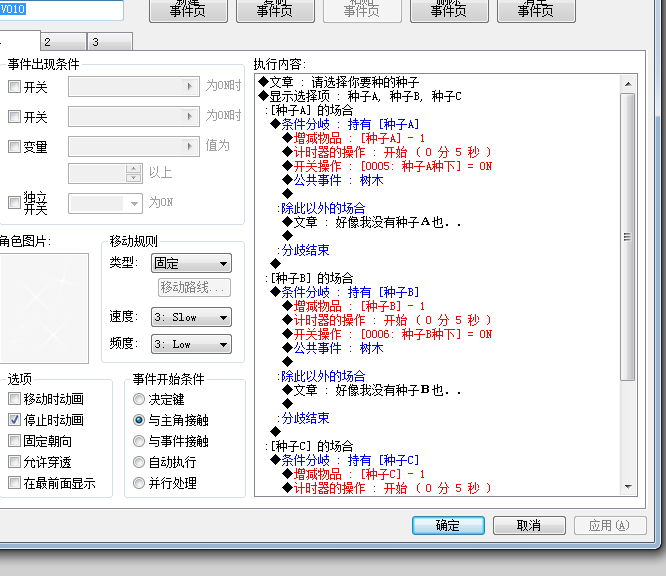Select the 与事件接触 start condition
Image resolution: width=666 pixels, height=576 pixels.
tap(139, 441)
